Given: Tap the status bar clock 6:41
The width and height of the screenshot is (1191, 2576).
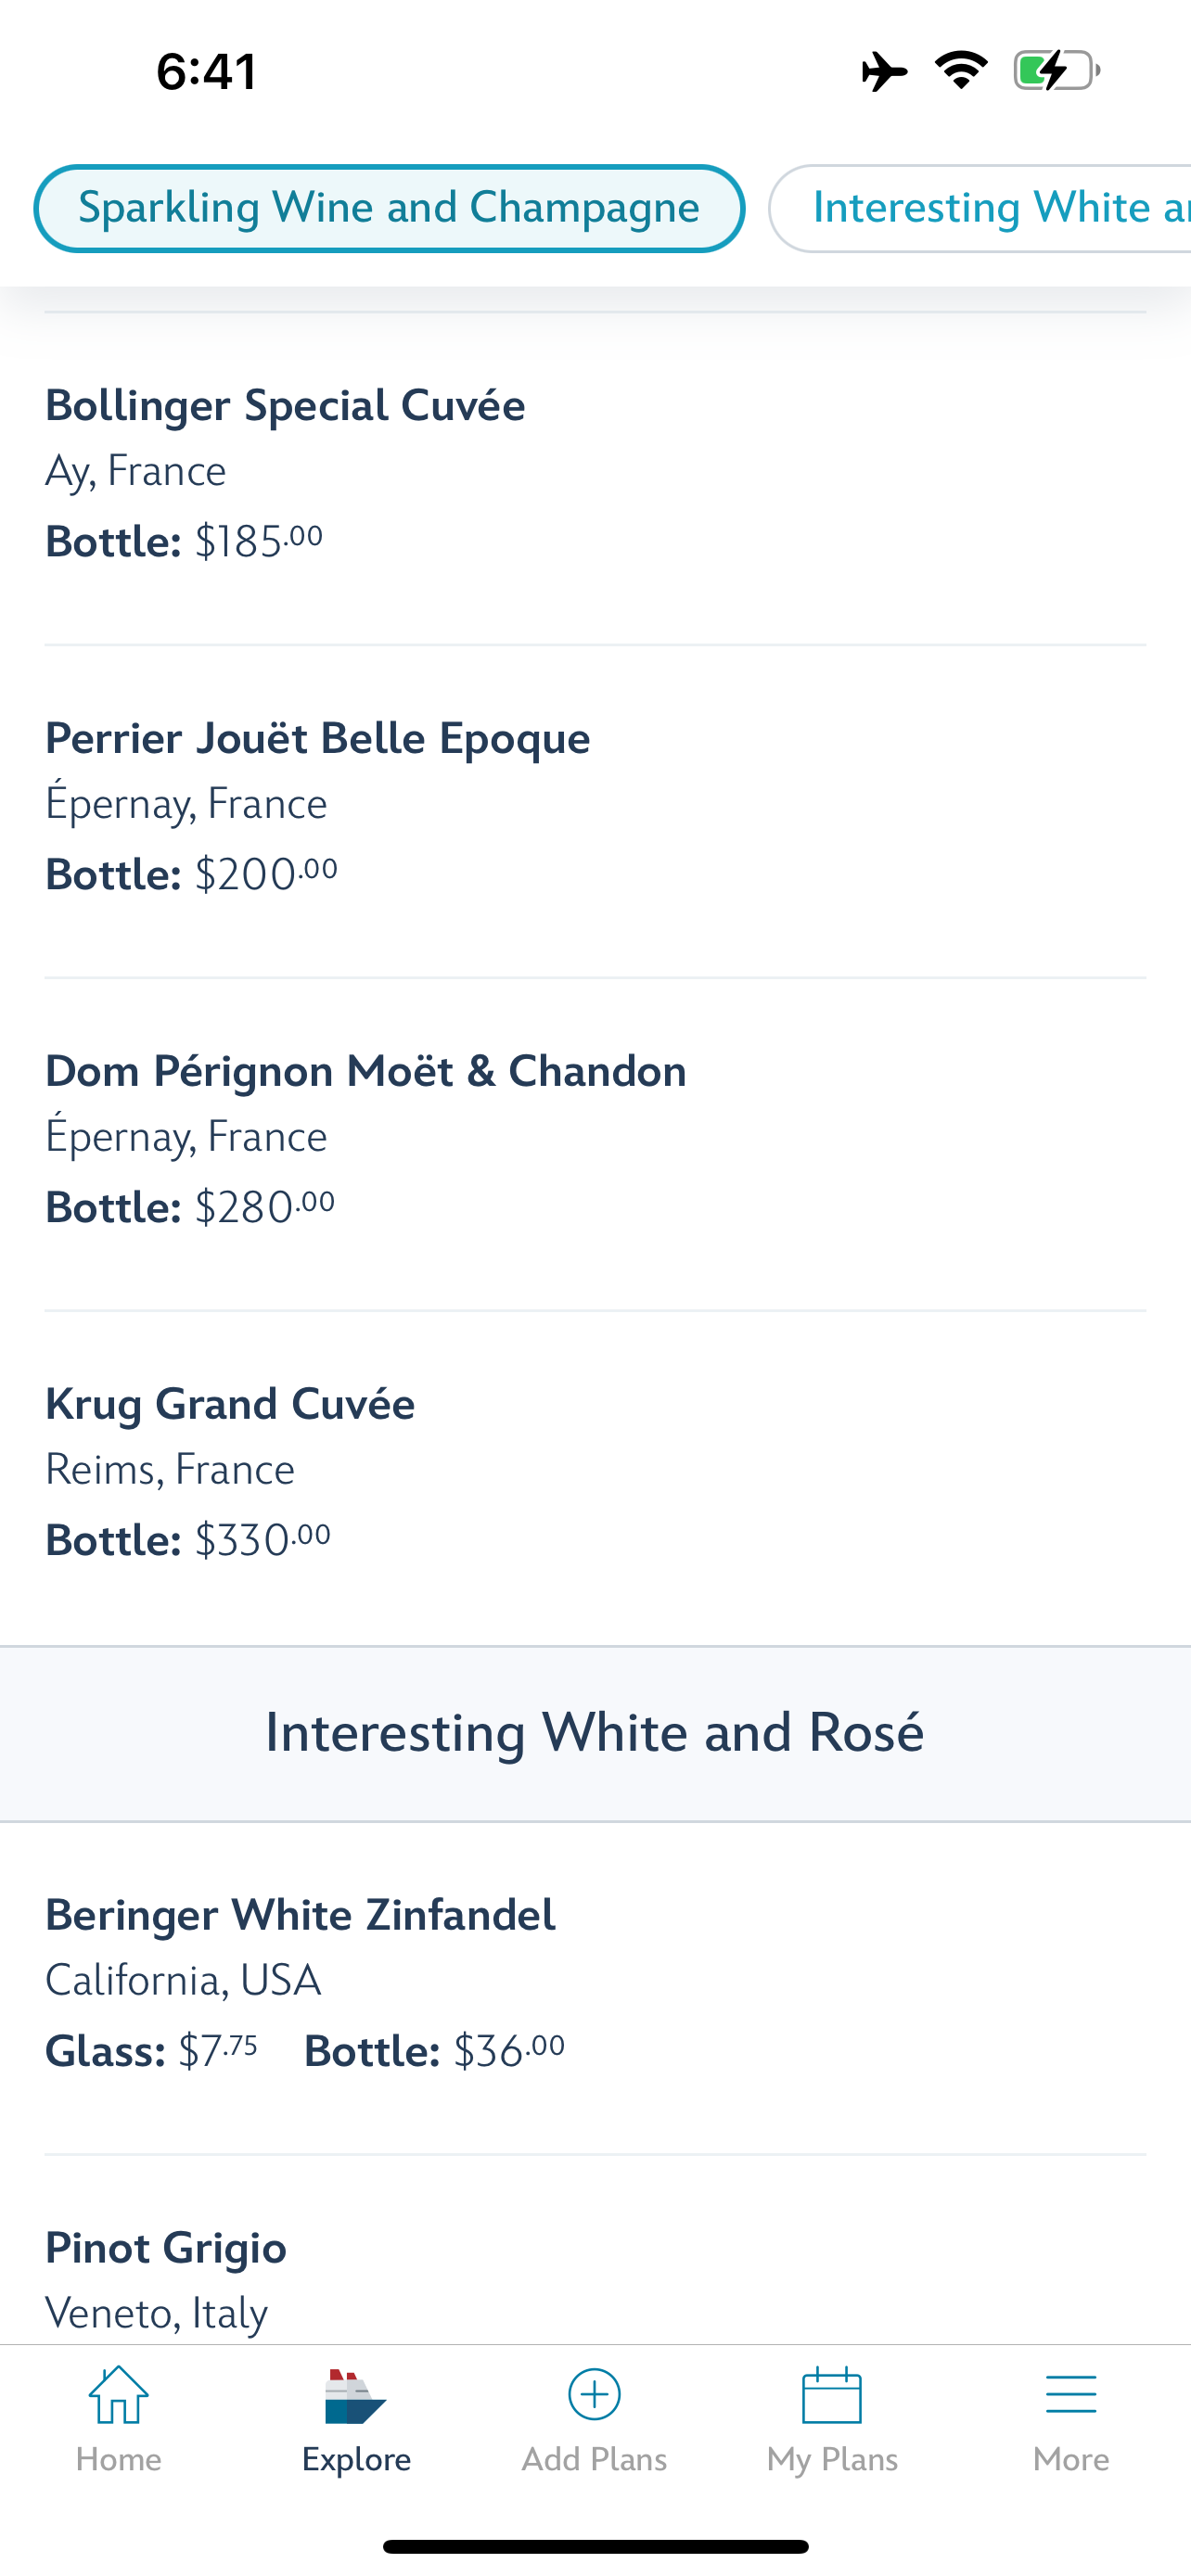Looking at the screenshot, I should (x=207, y=72).
